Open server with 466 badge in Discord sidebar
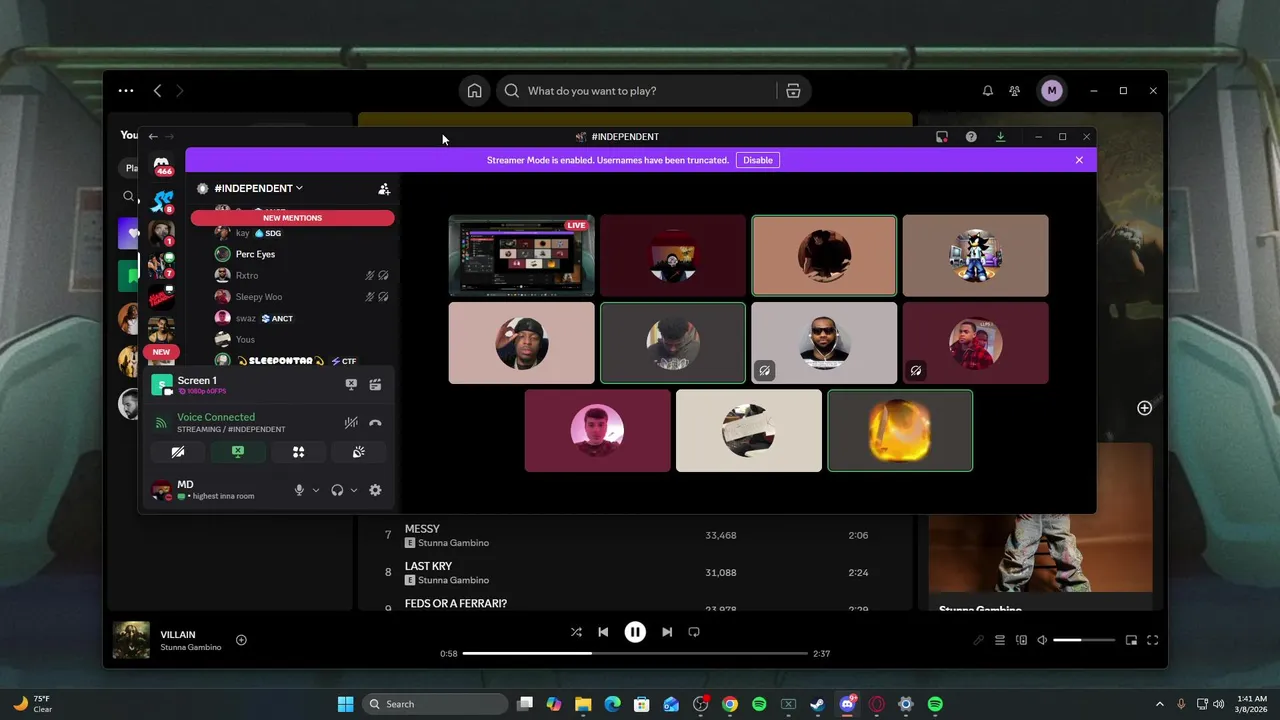Viewport: 1280px width, 720px height. tap(161, 166)
